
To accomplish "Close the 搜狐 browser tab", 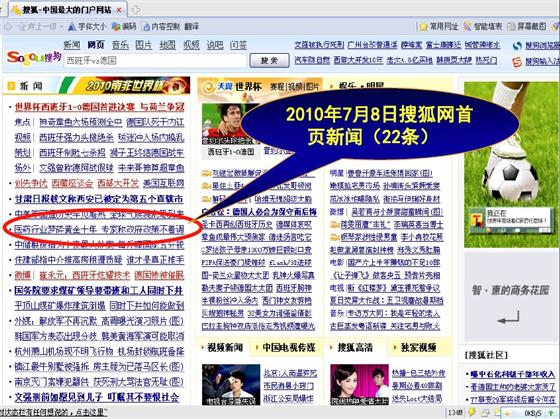I will point(119,10).
